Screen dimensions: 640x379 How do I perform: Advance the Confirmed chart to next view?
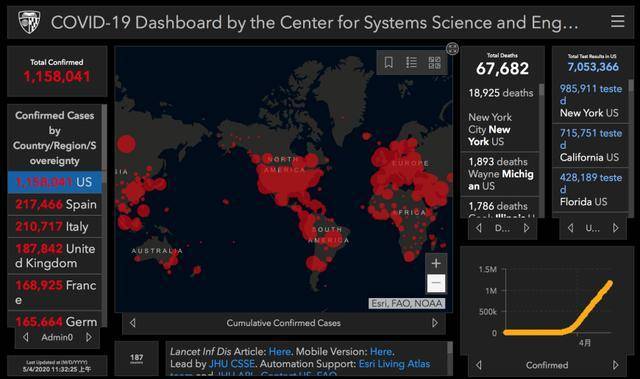[616, 365]
